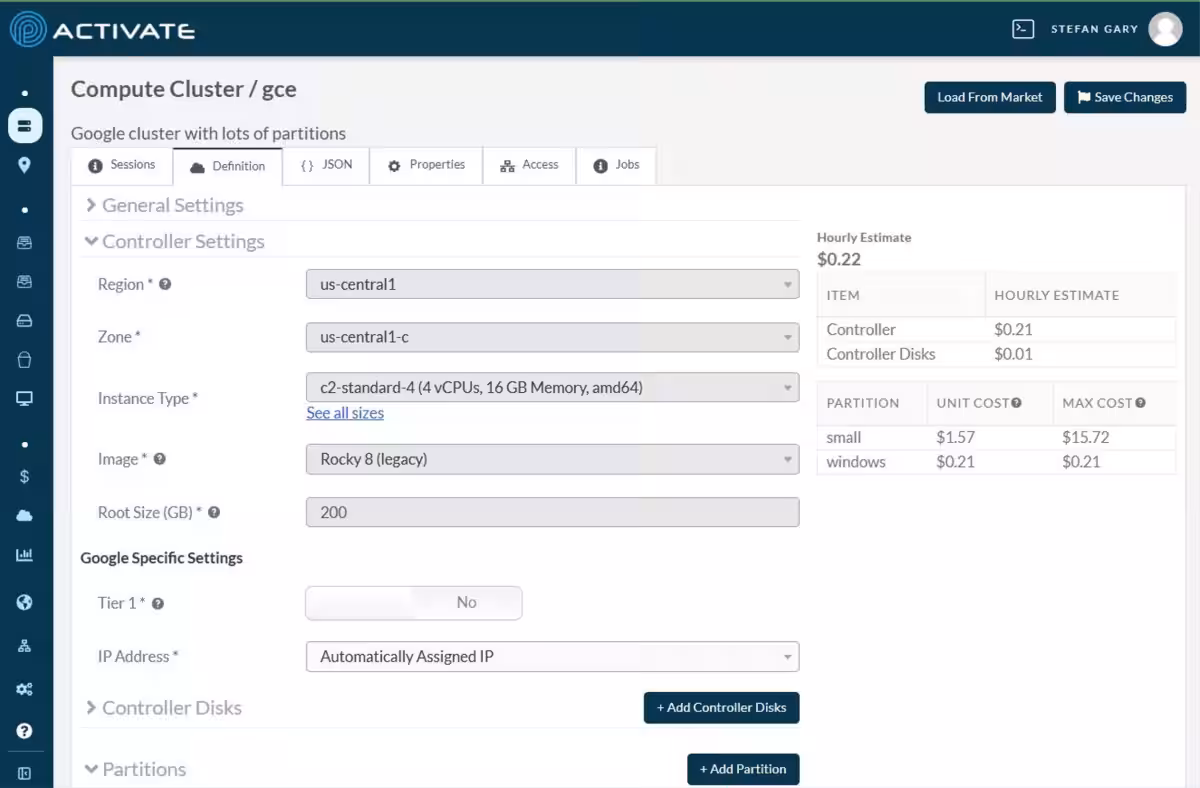Open the IP Address dropdown

point(552,657)
